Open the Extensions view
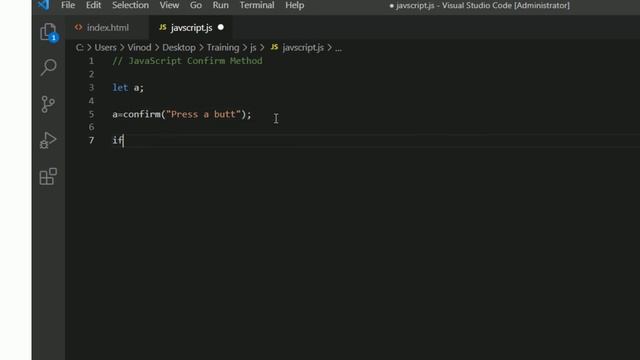 coord(48,176)
